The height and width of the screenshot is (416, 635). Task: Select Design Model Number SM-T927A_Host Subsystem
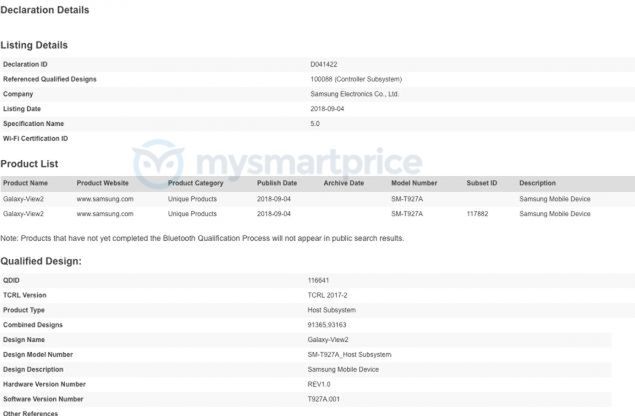click(349, 354)
